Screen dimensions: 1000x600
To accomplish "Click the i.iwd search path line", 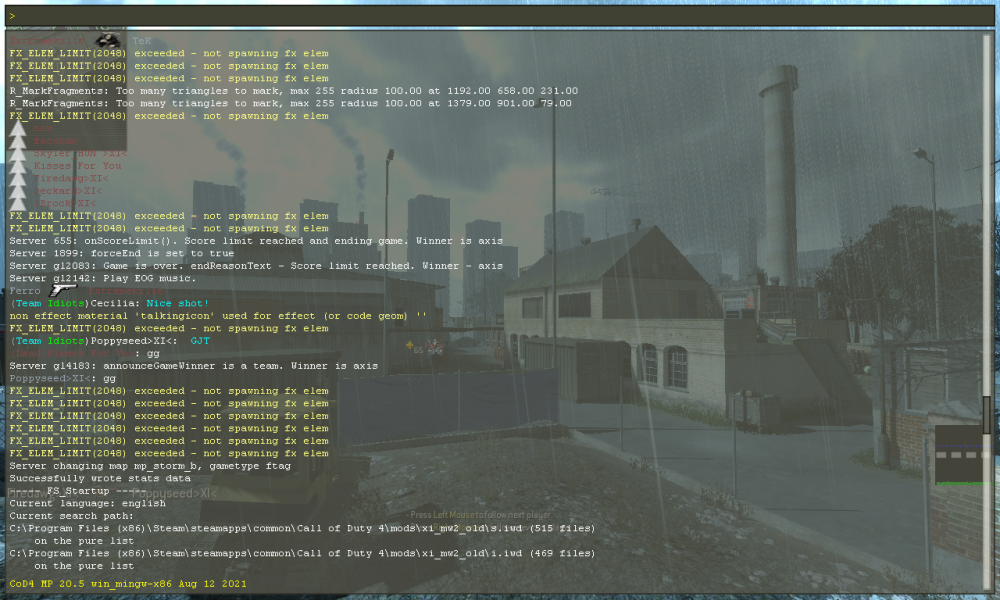I will pyautogui.click(x=302, y=553).
